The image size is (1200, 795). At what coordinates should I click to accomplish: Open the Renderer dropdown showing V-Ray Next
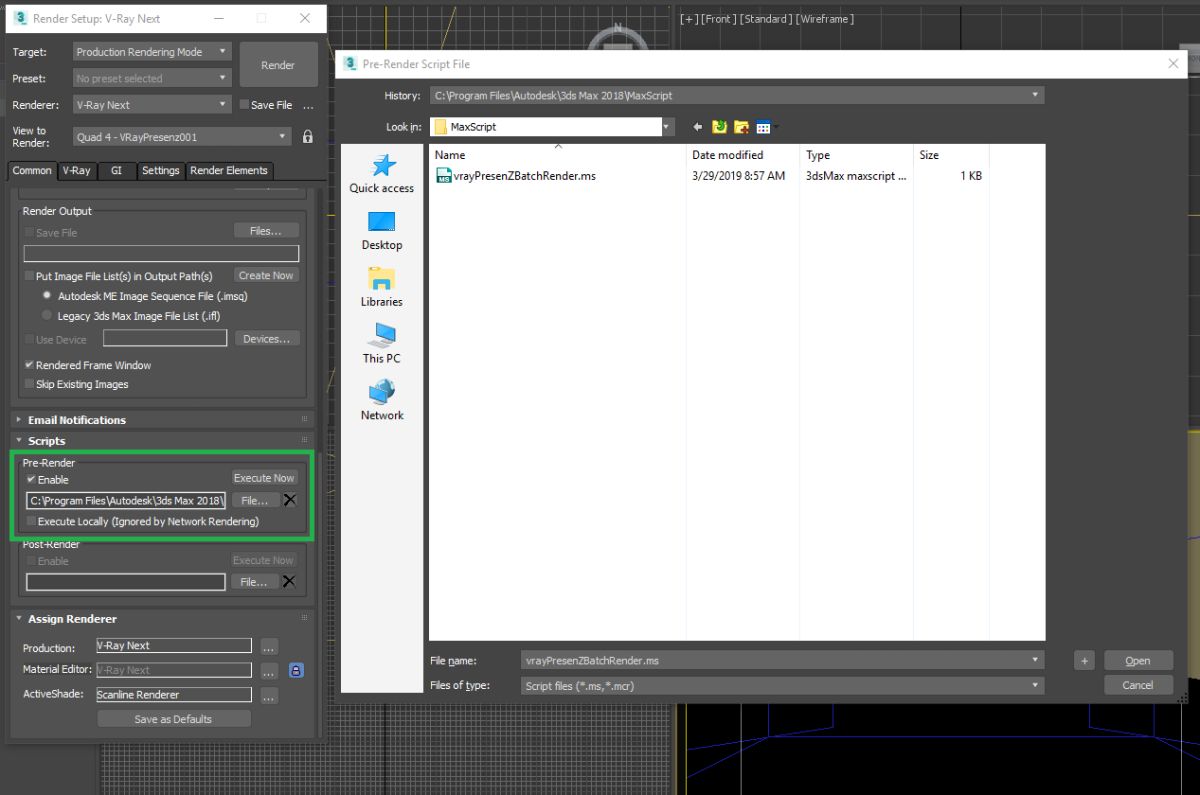(x=152, y=105)
